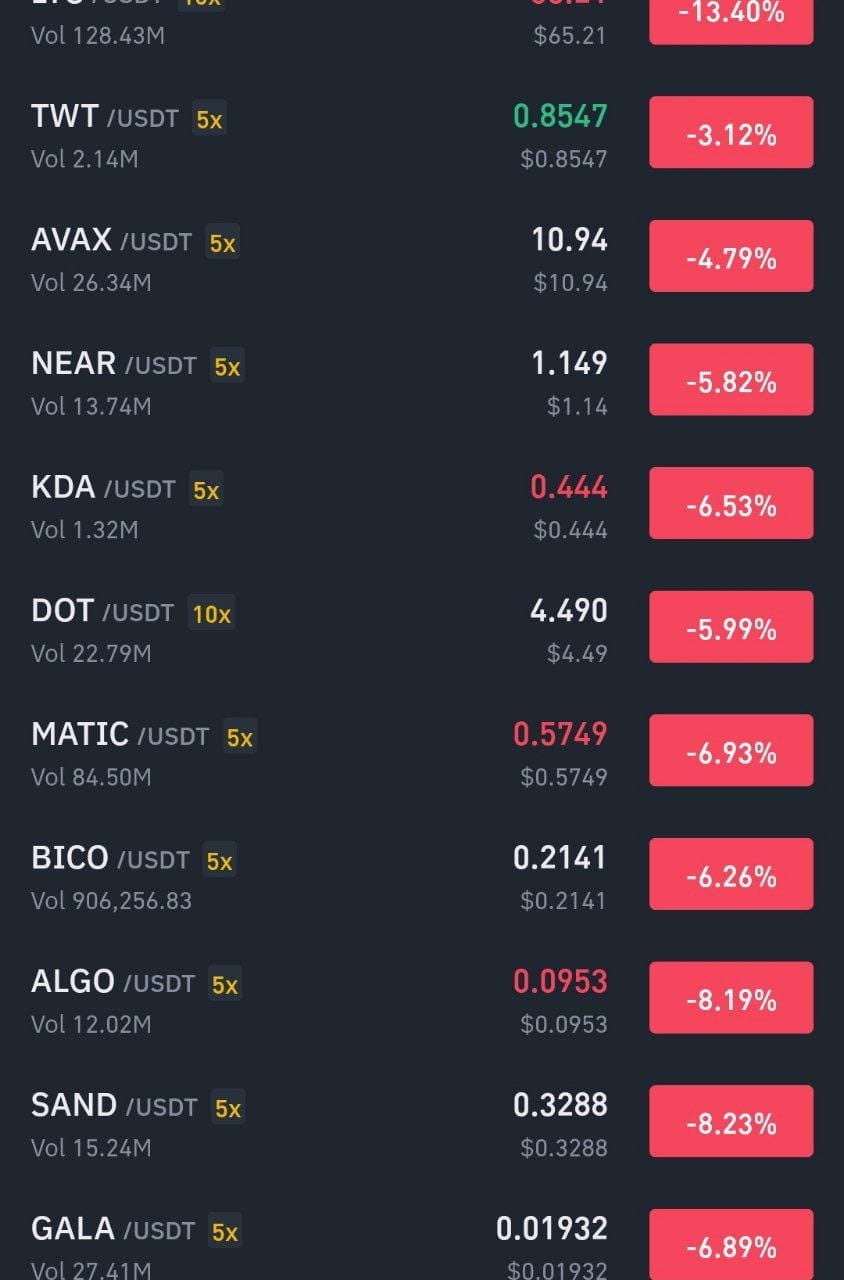The height and width of the screenshot is (1280, 844).
Task: Click the 5x leverage tag for KDA
Action: tap(206, 490)
